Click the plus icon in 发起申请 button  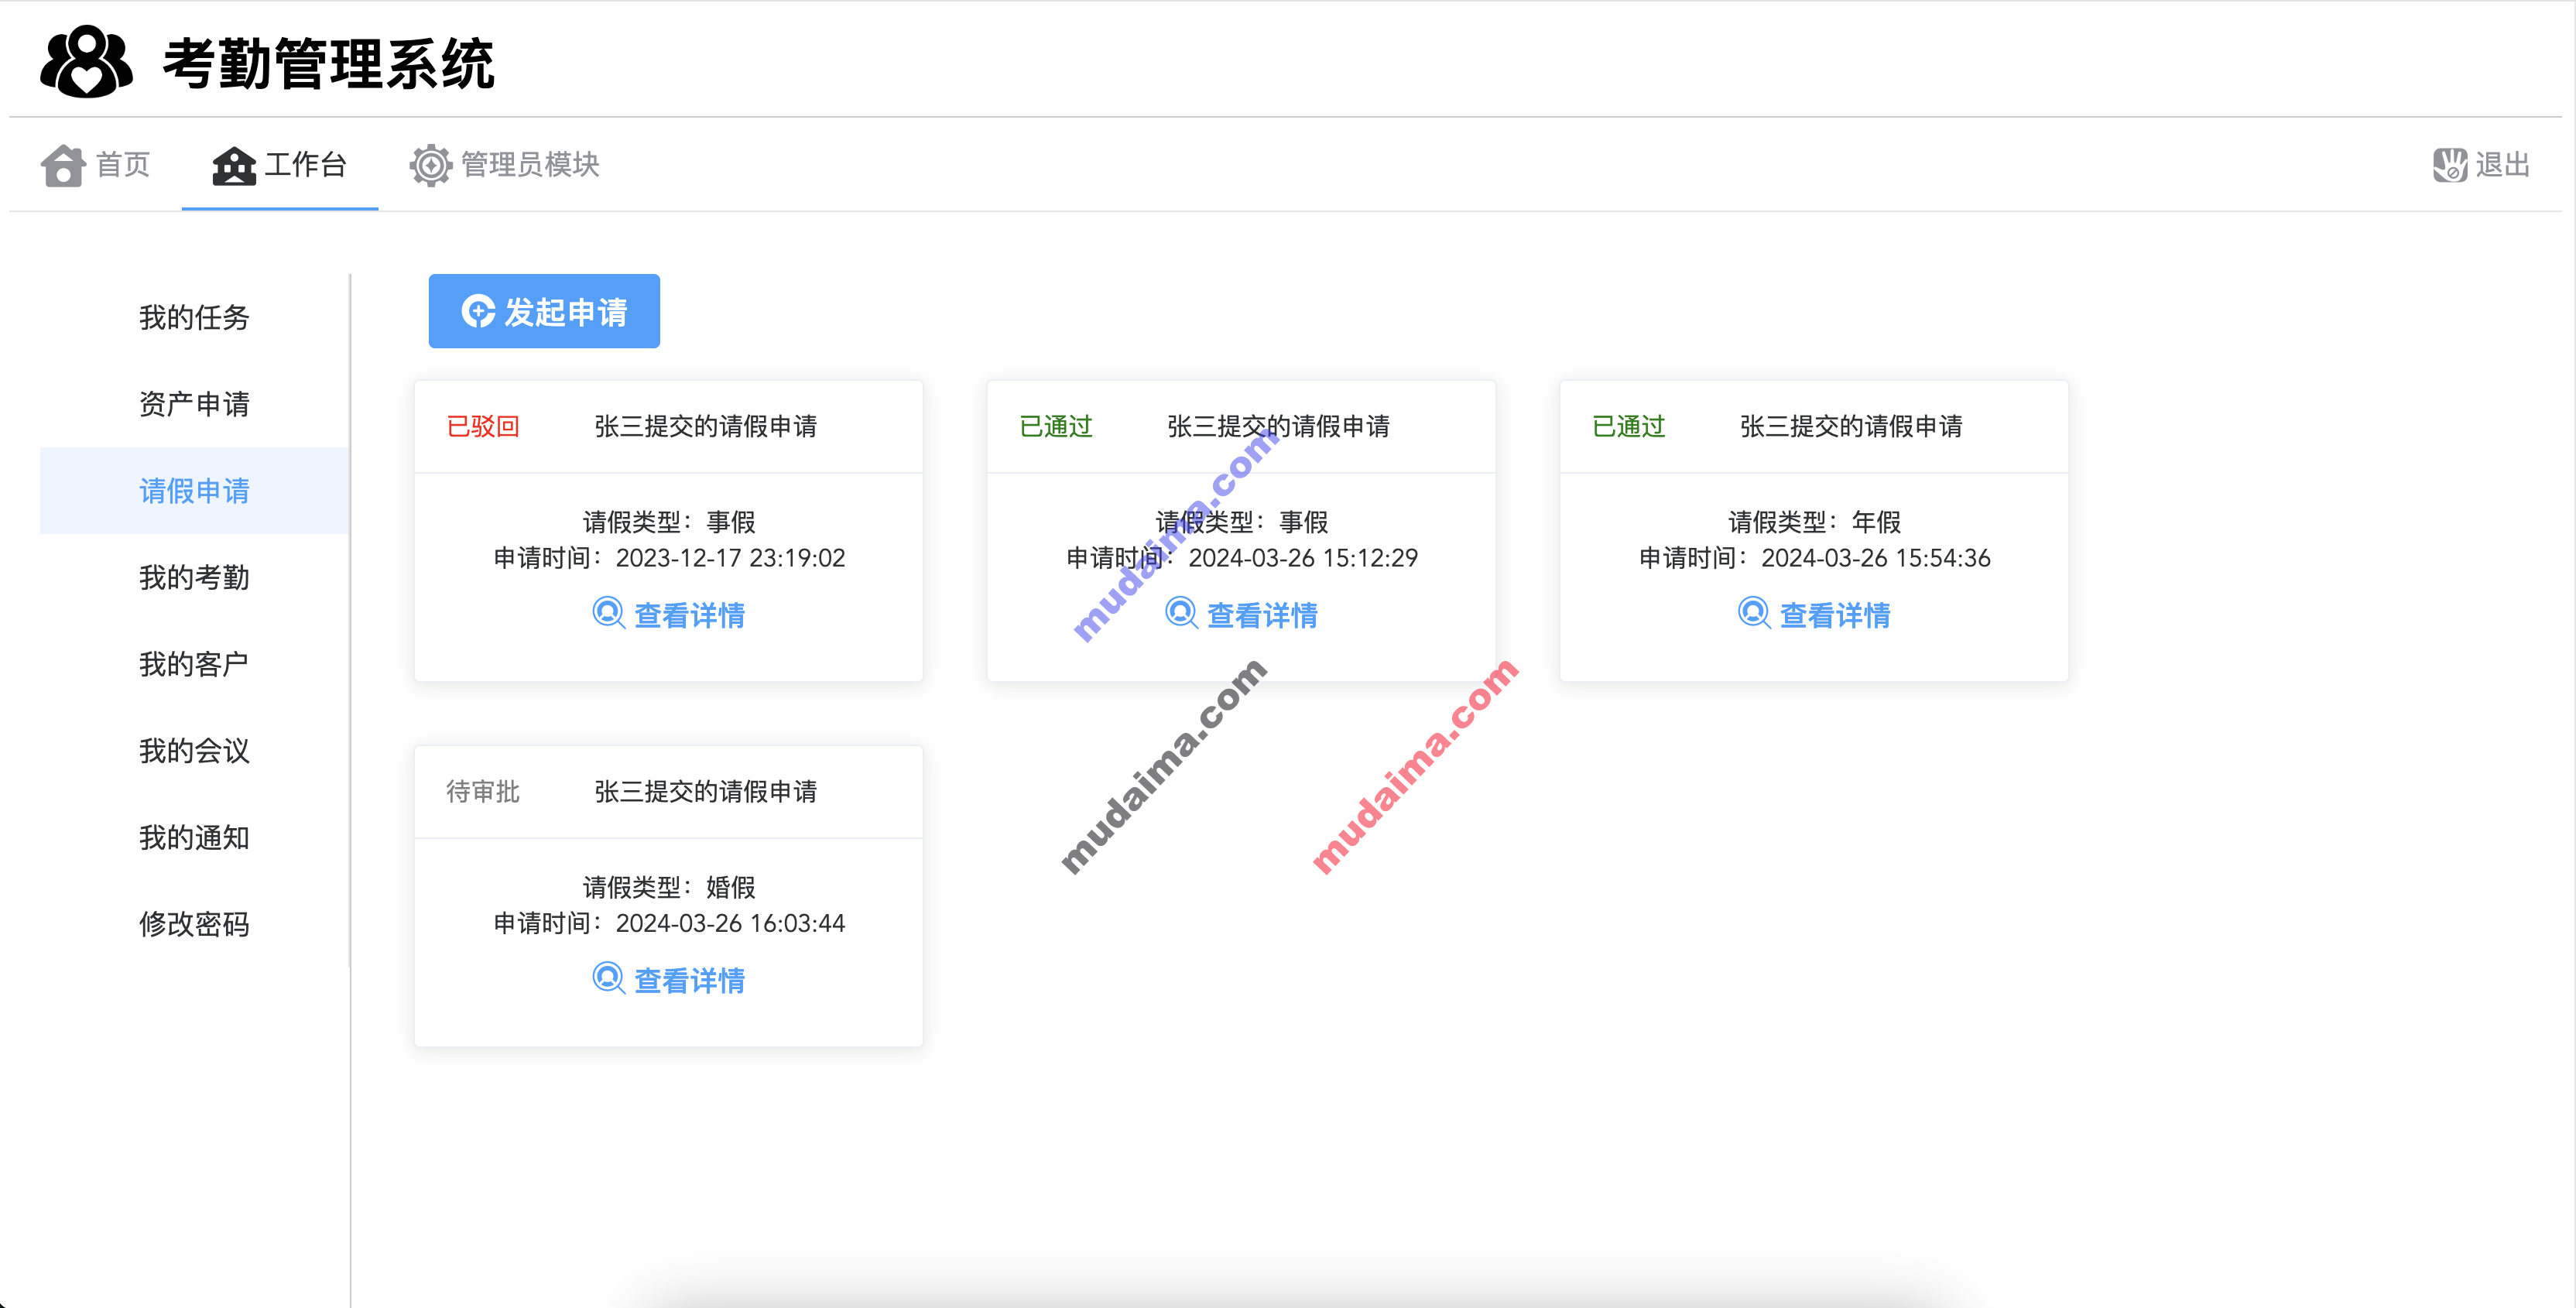tap(478, 311)
